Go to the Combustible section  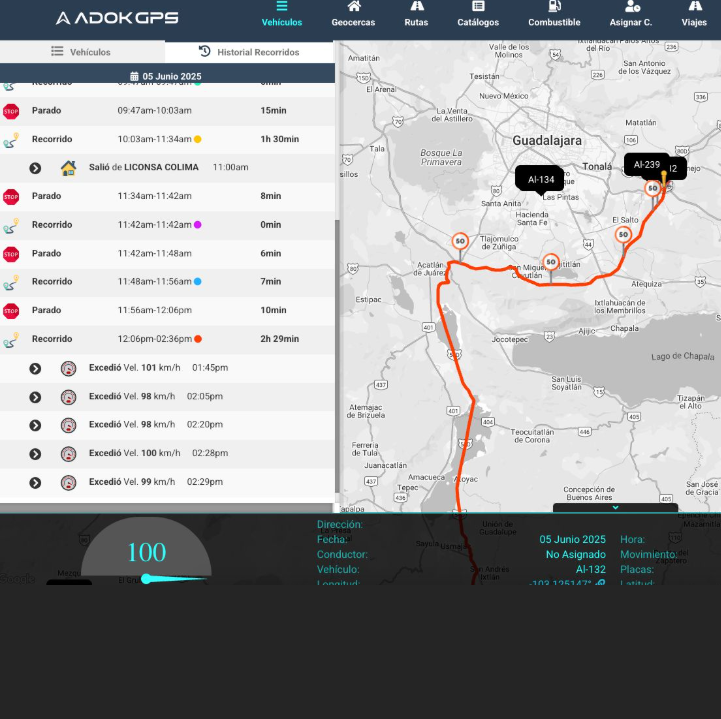(x=554, y=14)
